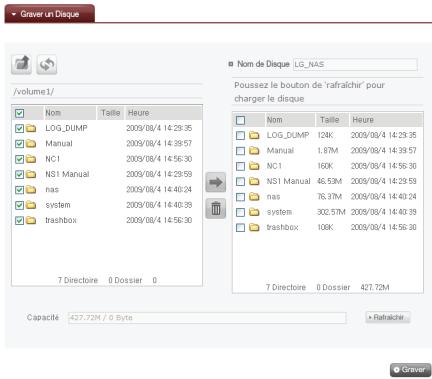Check system in the disc list
The image size is (432, 379).
[240, 212]
